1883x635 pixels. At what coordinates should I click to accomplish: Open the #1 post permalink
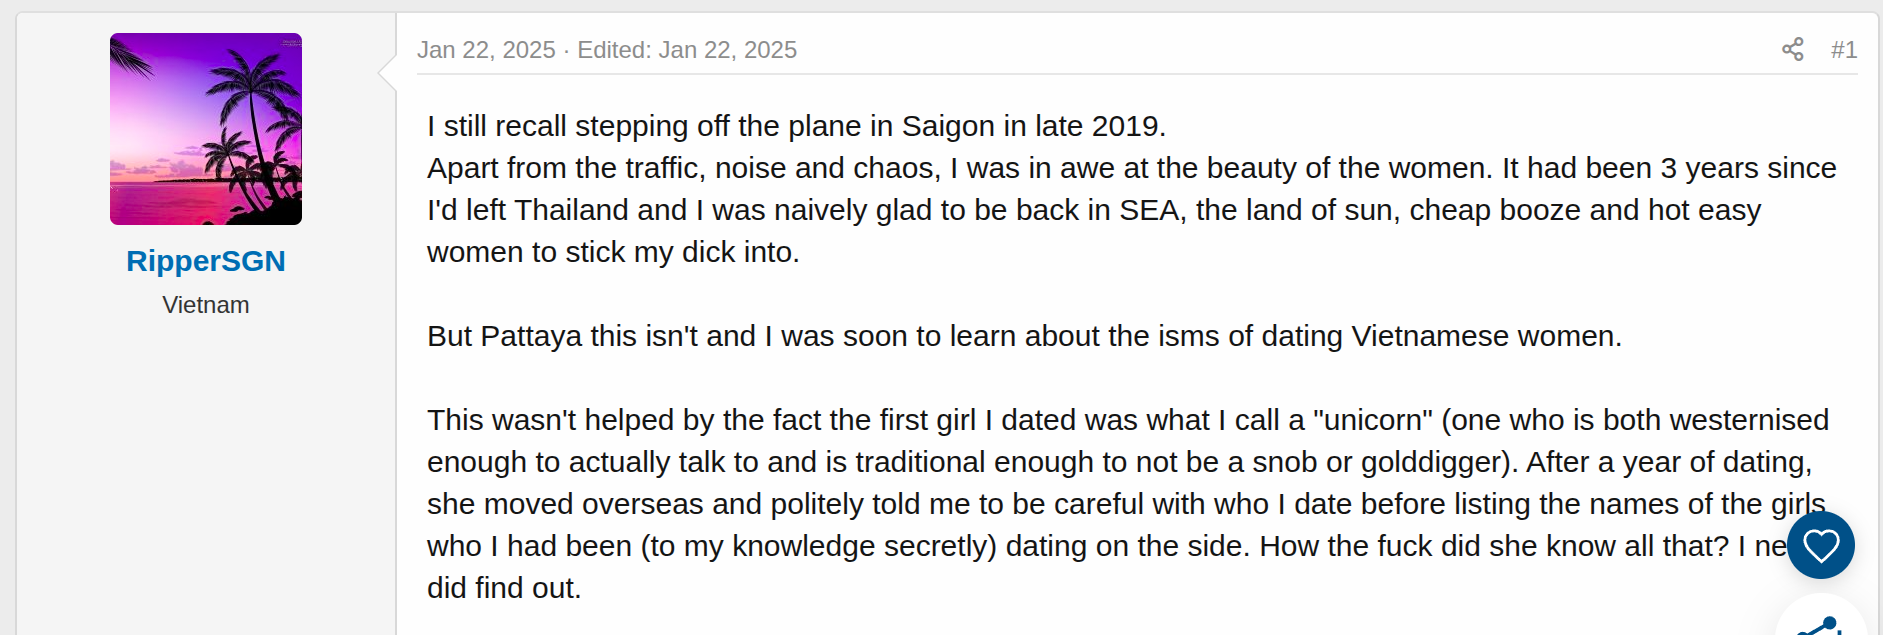click(x=1844, y=50)
